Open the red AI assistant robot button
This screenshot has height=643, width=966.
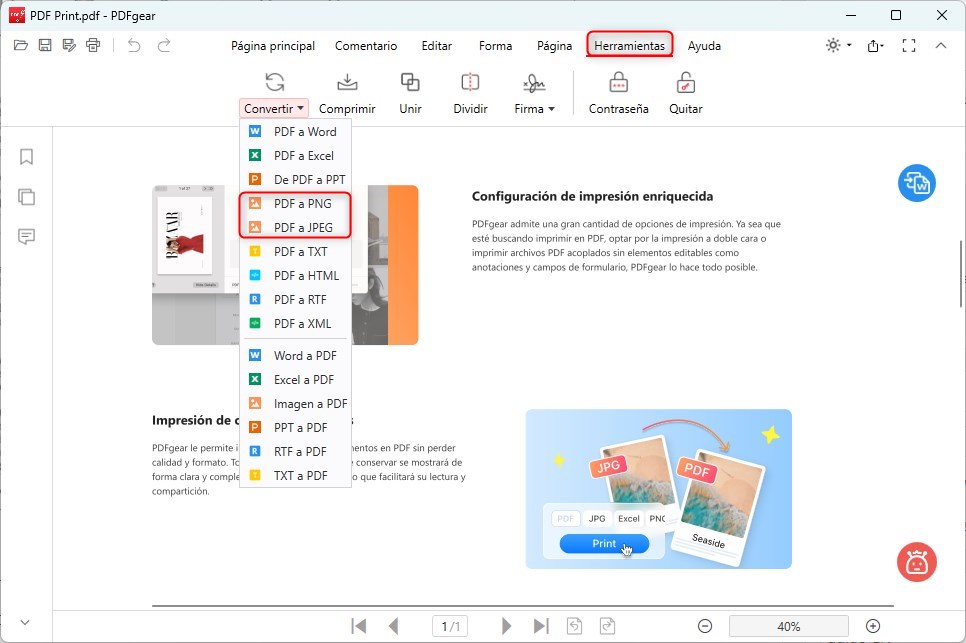(917, 562)
